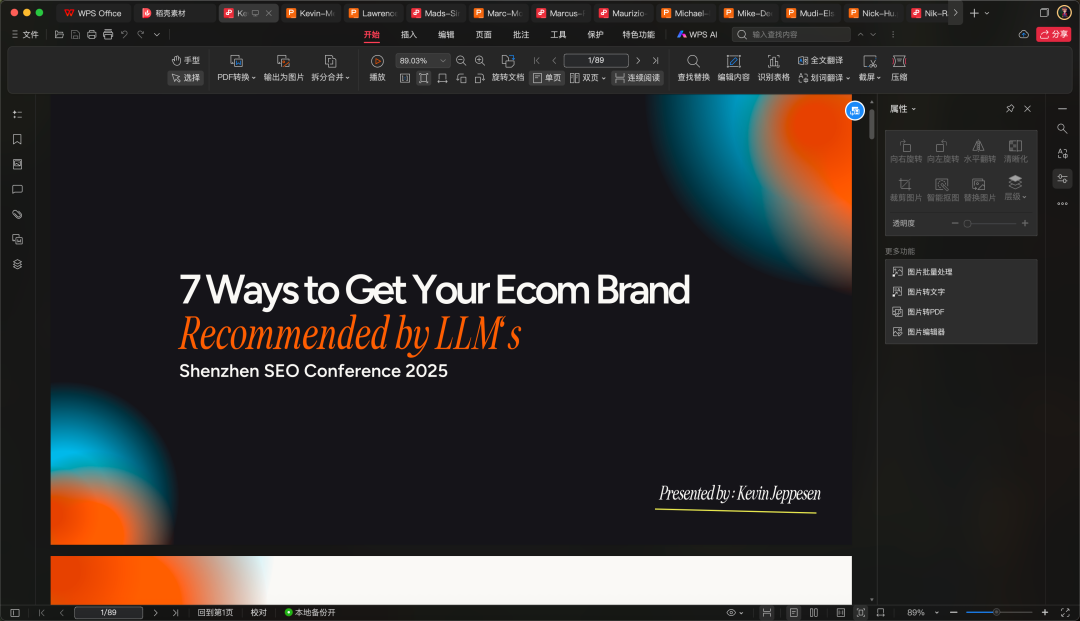Image resolution: width=1080 pixels, height=621 pixels.
Task: Open new tab options arrow beside plus
Action: click(986, 13)
